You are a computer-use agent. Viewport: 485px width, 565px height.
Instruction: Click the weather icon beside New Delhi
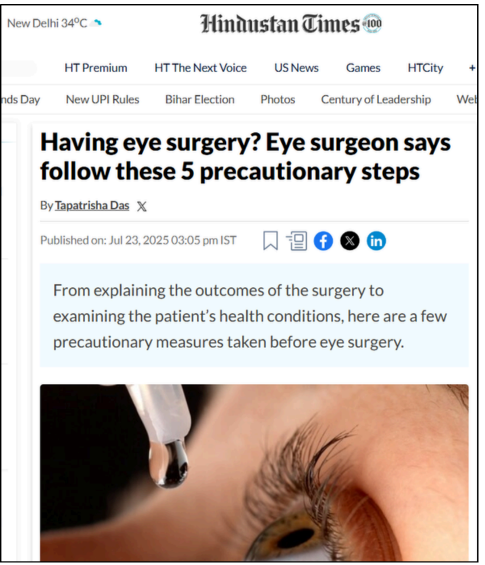click(x=96, y=23)
